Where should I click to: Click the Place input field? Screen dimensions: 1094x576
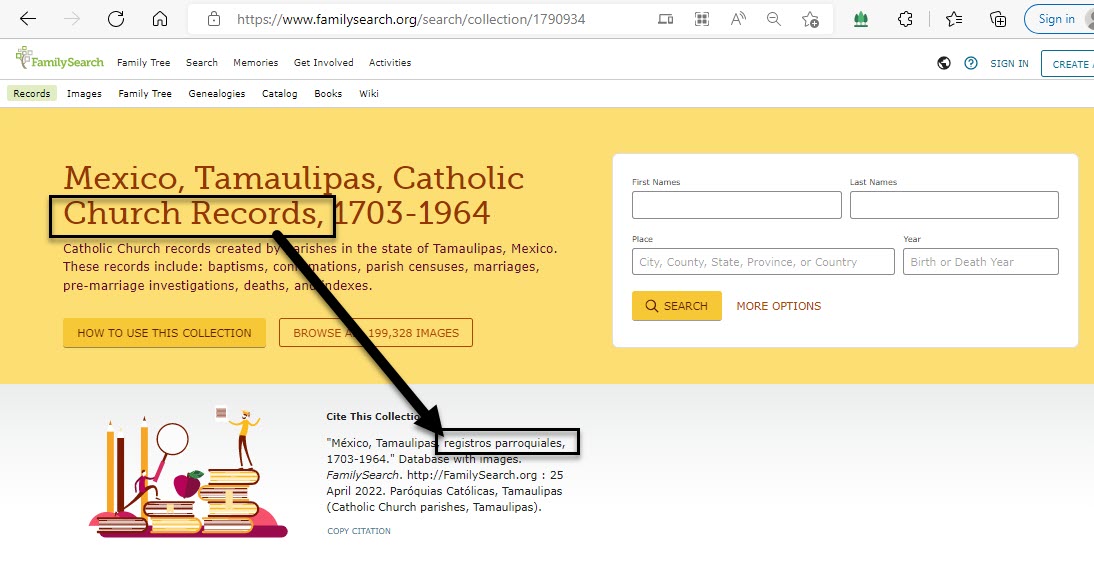763,262
